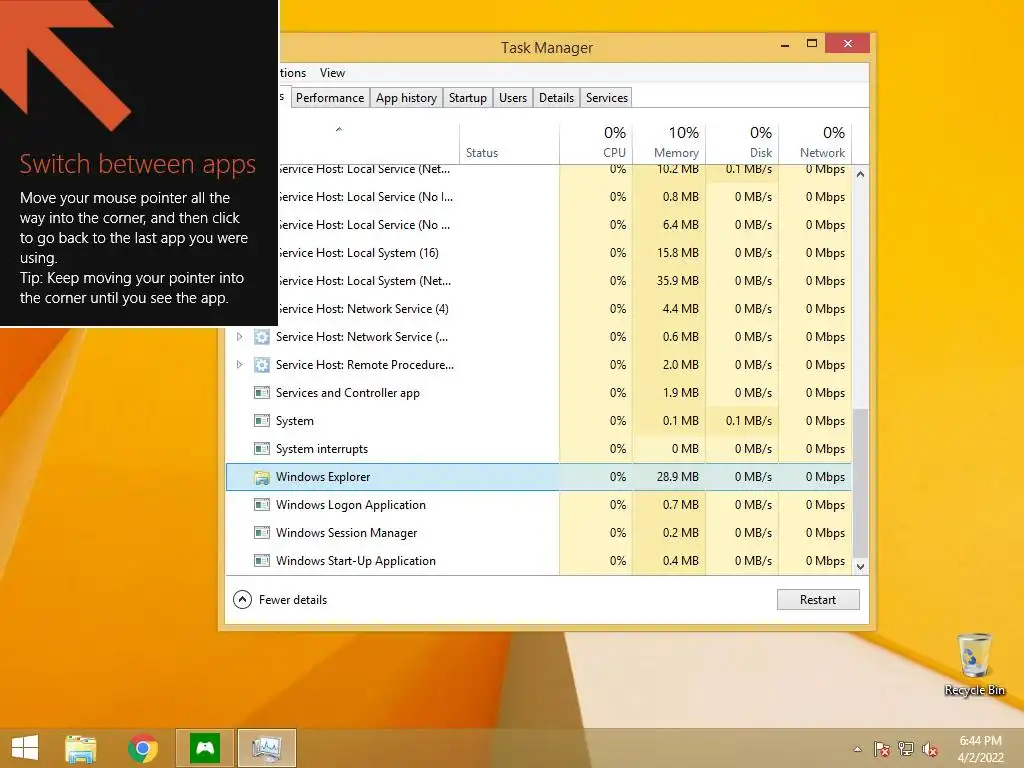
Task: Close the Task Manager window
Action: (x=848, y=44)
